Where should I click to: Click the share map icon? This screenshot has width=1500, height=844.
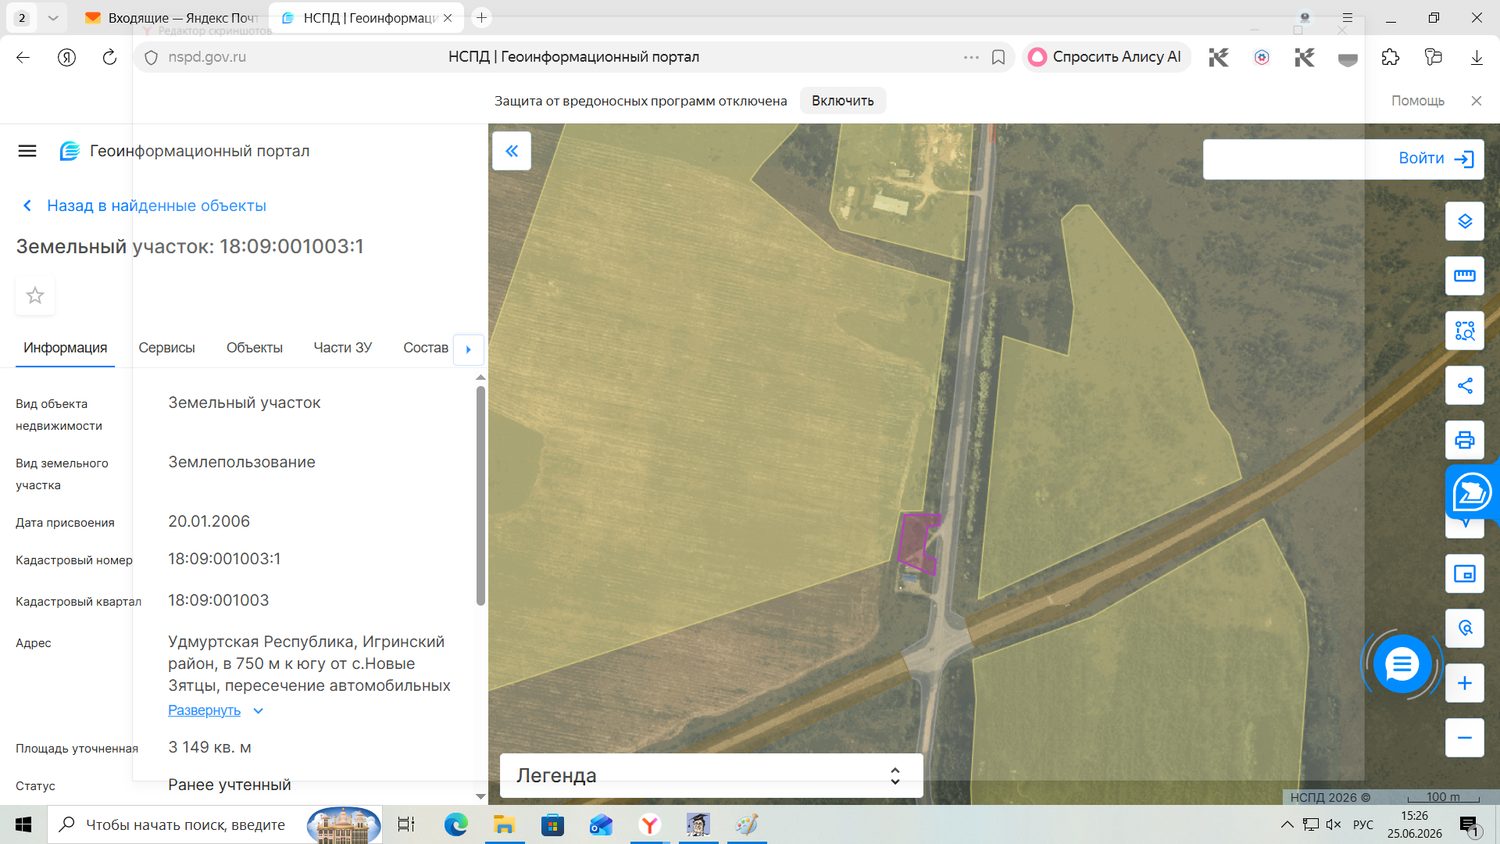pos(1464,385)
